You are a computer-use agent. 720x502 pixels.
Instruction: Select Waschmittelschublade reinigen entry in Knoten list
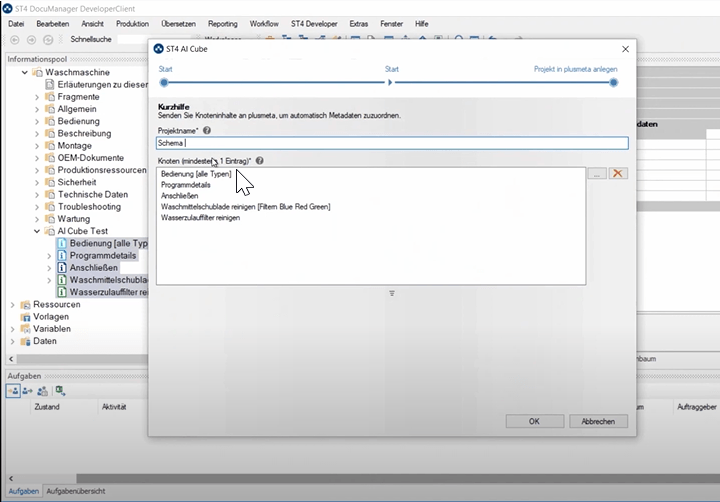[x=246, y=207]
